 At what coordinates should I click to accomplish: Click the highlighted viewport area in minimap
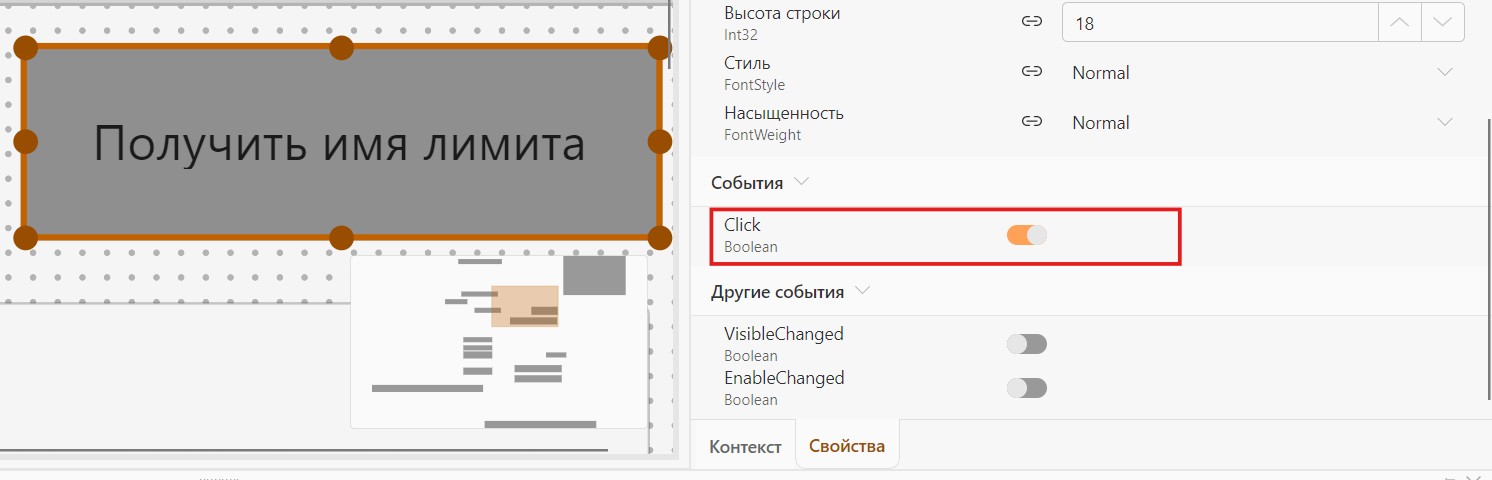(x=525, y=306)
